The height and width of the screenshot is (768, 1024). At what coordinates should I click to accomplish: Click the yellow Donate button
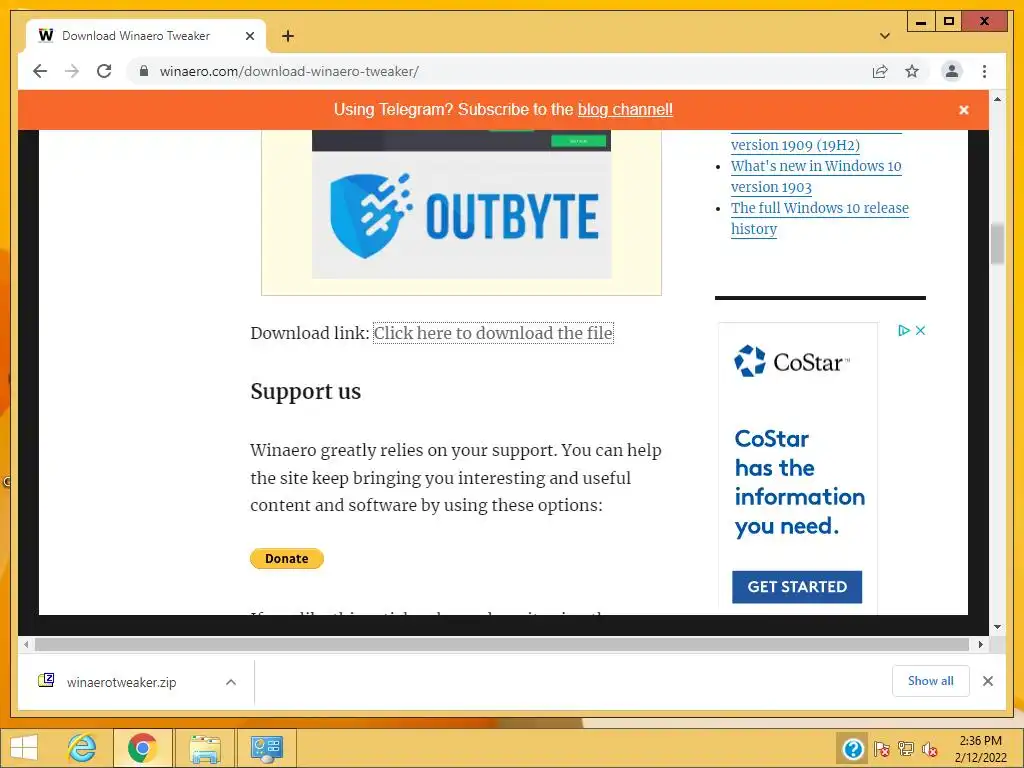(x=287, y=558)
